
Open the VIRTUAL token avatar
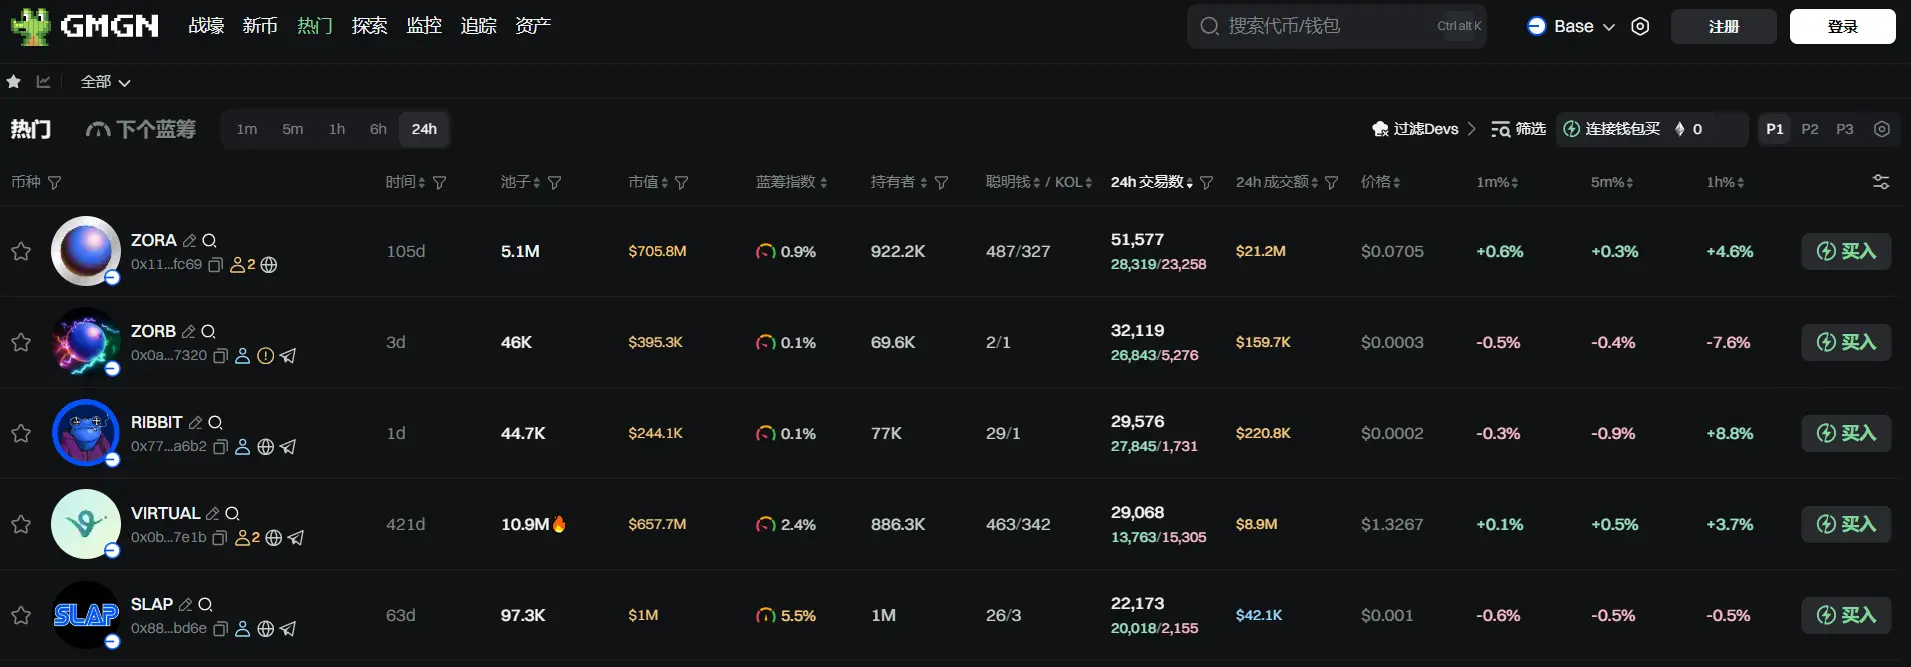point(86,524)
